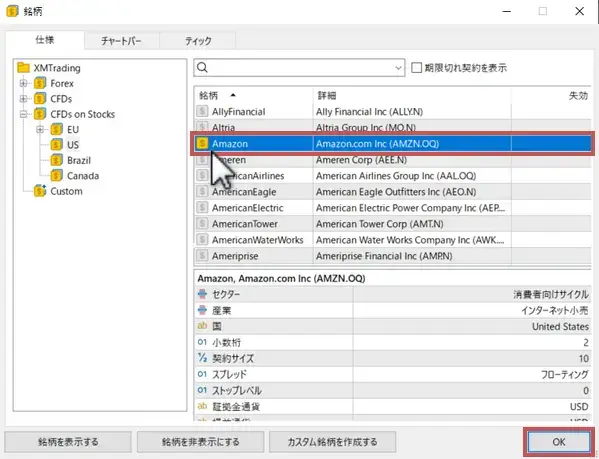This screenshot has height=459, width=599.
Task: Click the 失効 column header
Action: 551,95
